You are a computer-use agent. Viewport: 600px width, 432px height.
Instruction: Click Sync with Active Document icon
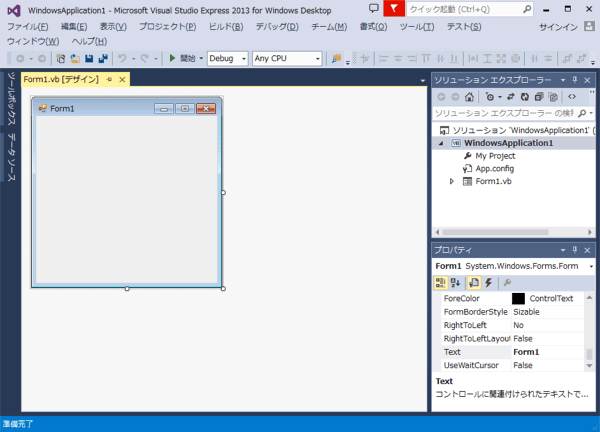(x=510, y=97)
